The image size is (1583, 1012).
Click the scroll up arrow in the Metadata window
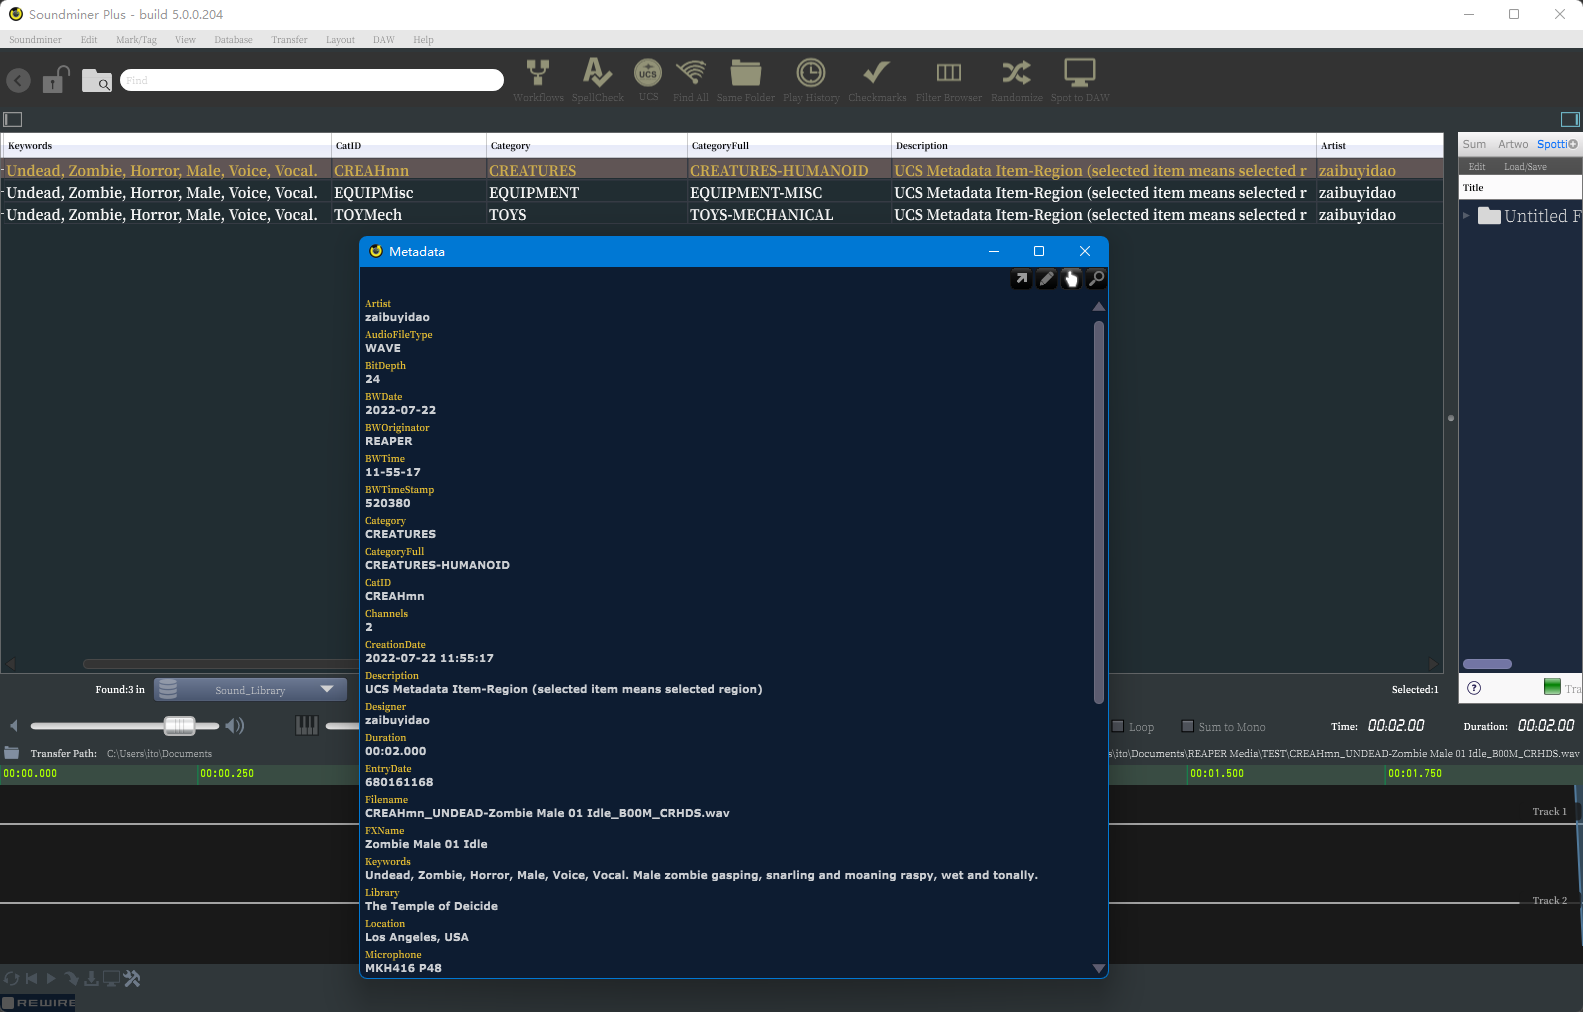tap(1099, 307)
